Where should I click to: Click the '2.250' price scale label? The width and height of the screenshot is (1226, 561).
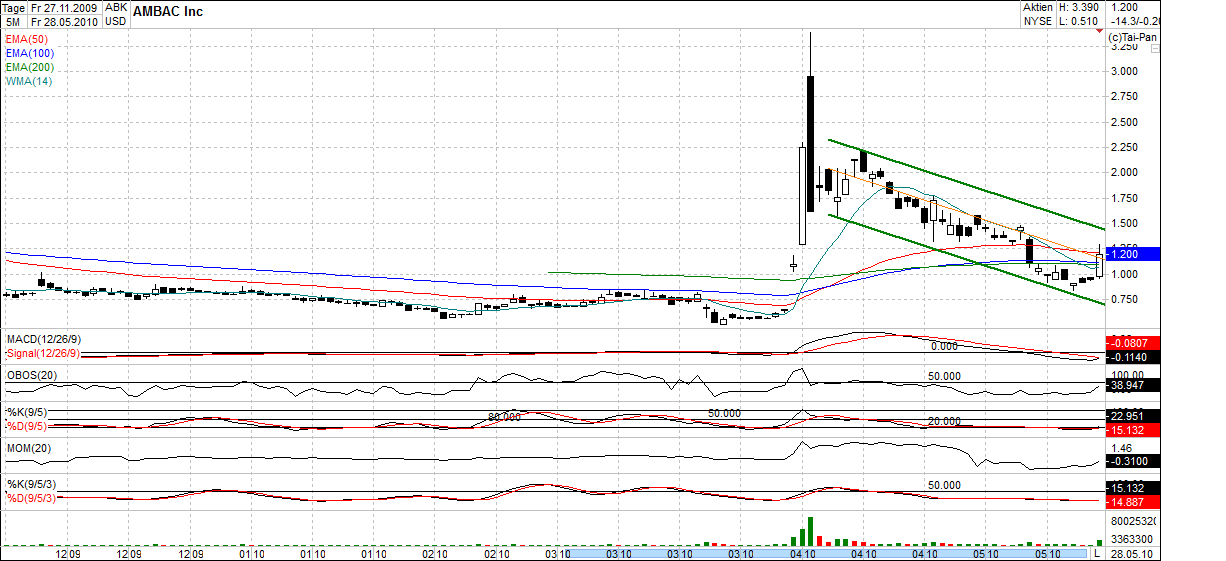click(1125, 147)
